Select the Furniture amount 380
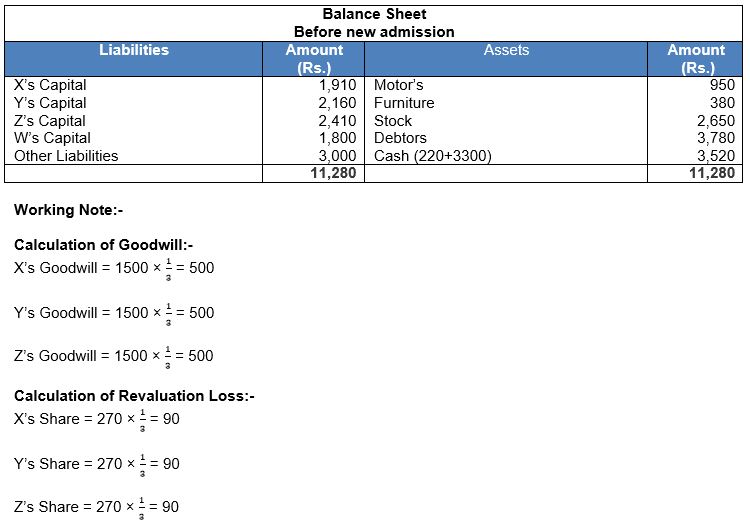Viewport: 750px width, 528px height. [721, 103]
